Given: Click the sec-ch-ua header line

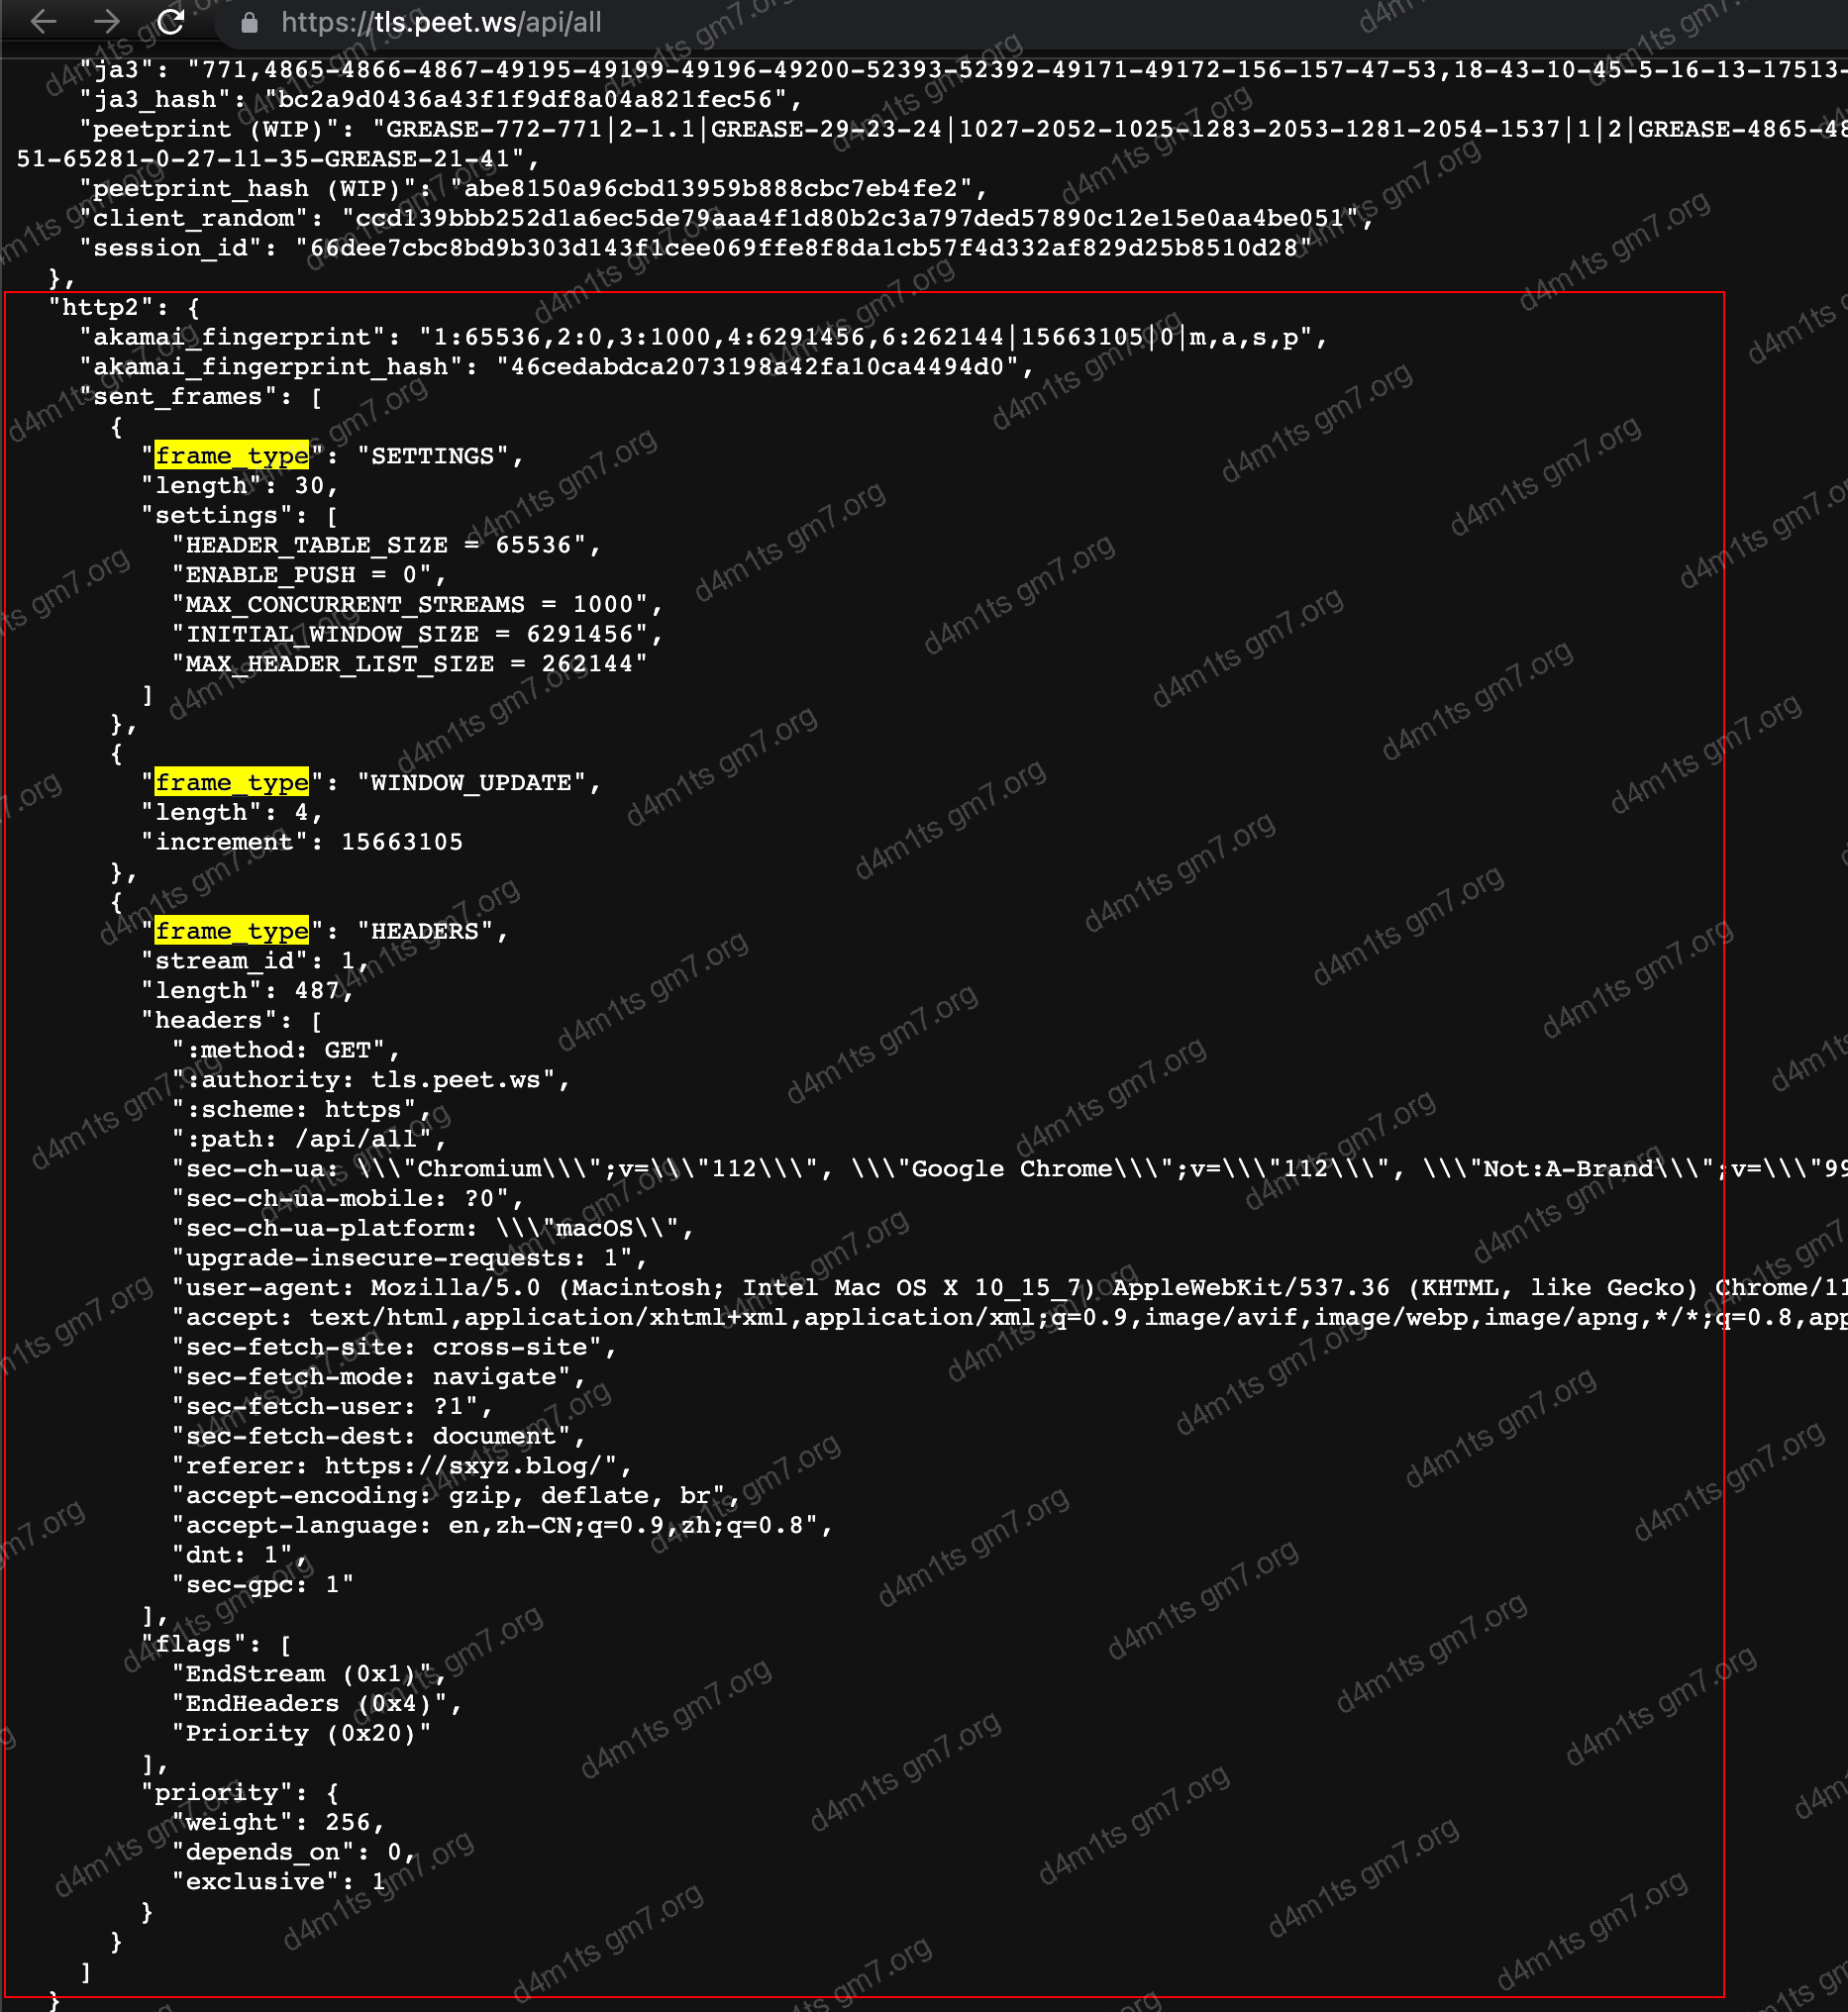Looking at the screenshot, I should (1009, 1170).
